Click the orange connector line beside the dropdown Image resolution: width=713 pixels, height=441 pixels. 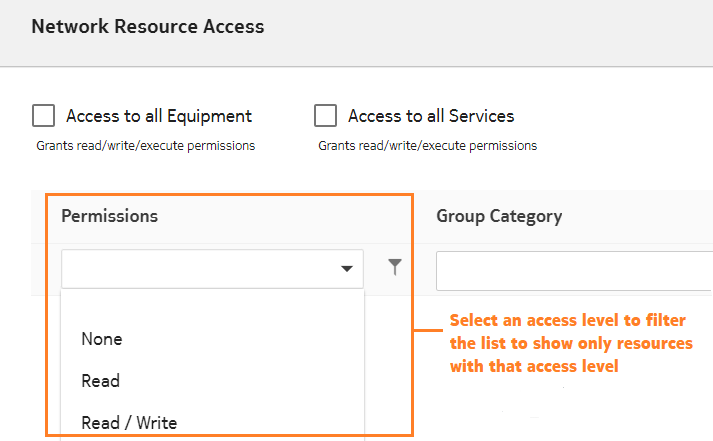point(430,331)
